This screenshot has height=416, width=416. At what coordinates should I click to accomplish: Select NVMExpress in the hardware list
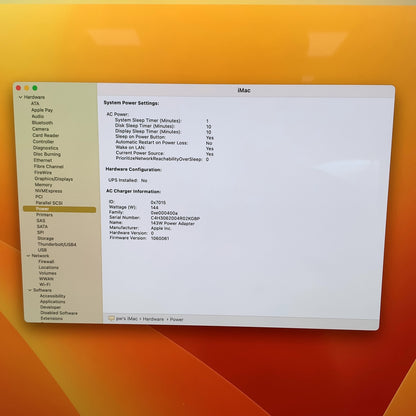(x=49, y=191)
